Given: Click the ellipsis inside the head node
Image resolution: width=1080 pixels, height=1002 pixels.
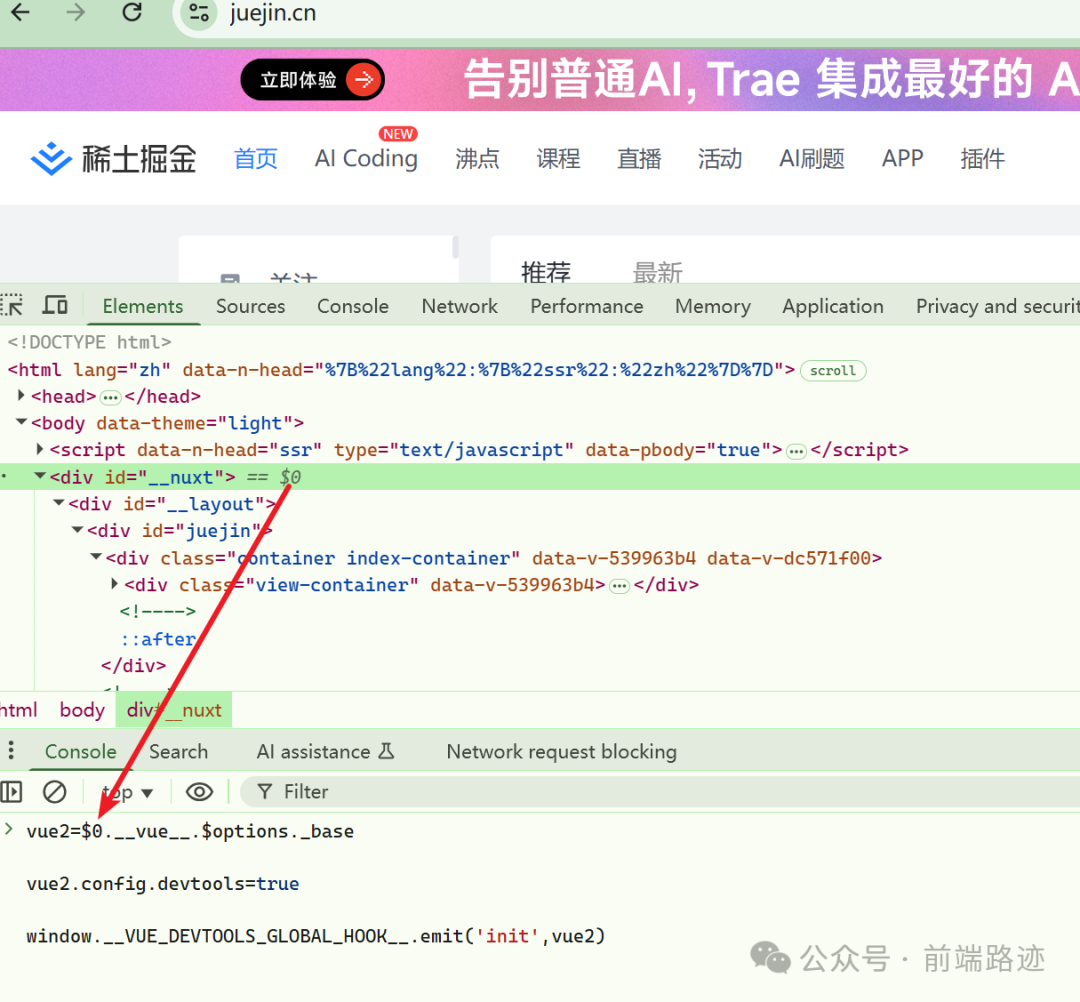Looking at the screenshot, I should point(110,397).
